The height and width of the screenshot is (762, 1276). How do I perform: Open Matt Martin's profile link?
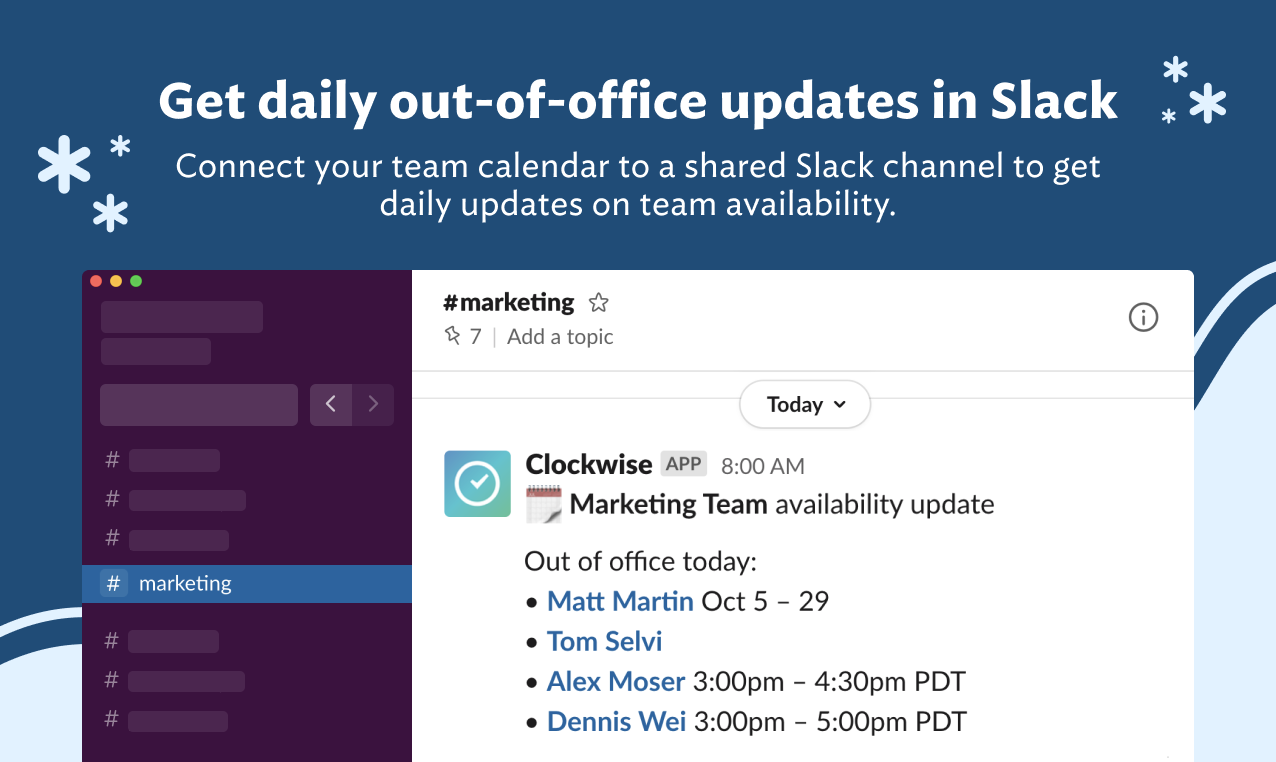click(620, 601)
